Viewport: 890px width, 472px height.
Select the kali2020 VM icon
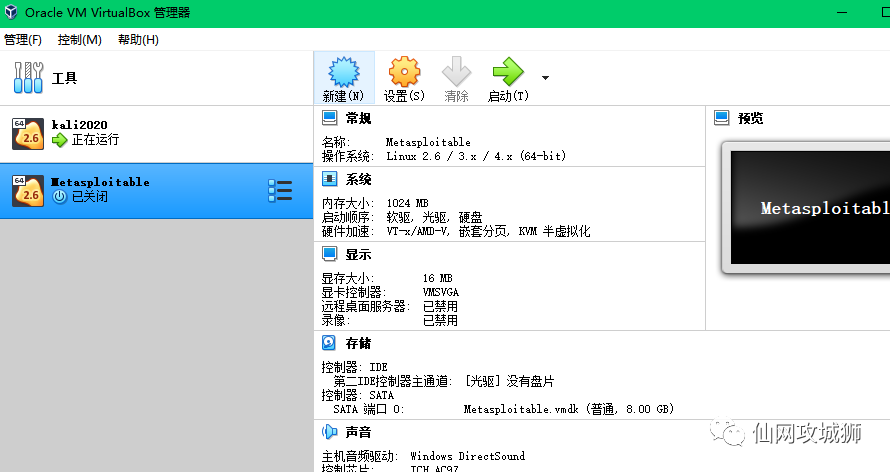pyautogui.click(x=28, y=134)
